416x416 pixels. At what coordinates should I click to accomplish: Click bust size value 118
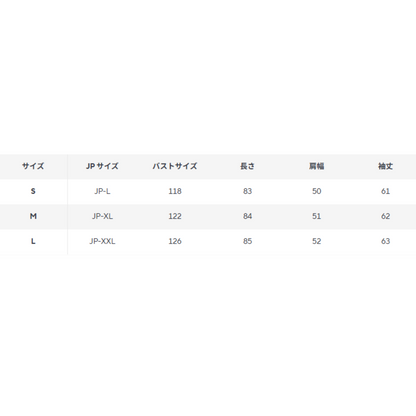[x=175, y=191]
